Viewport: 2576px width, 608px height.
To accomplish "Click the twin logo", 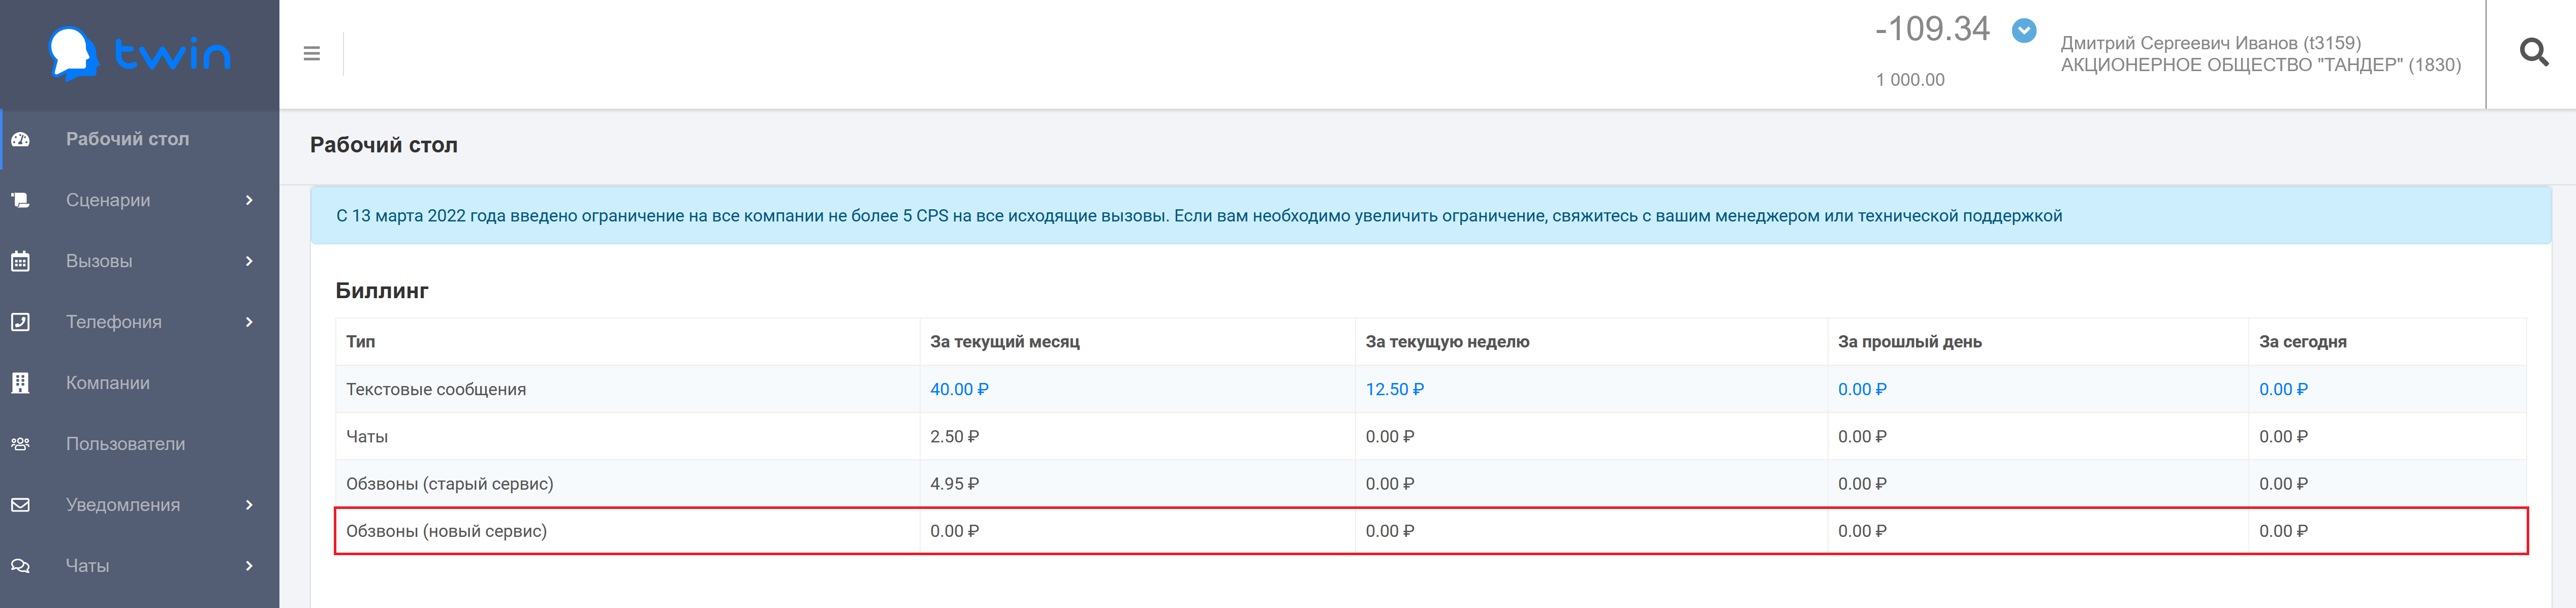I will click(140, 53).
